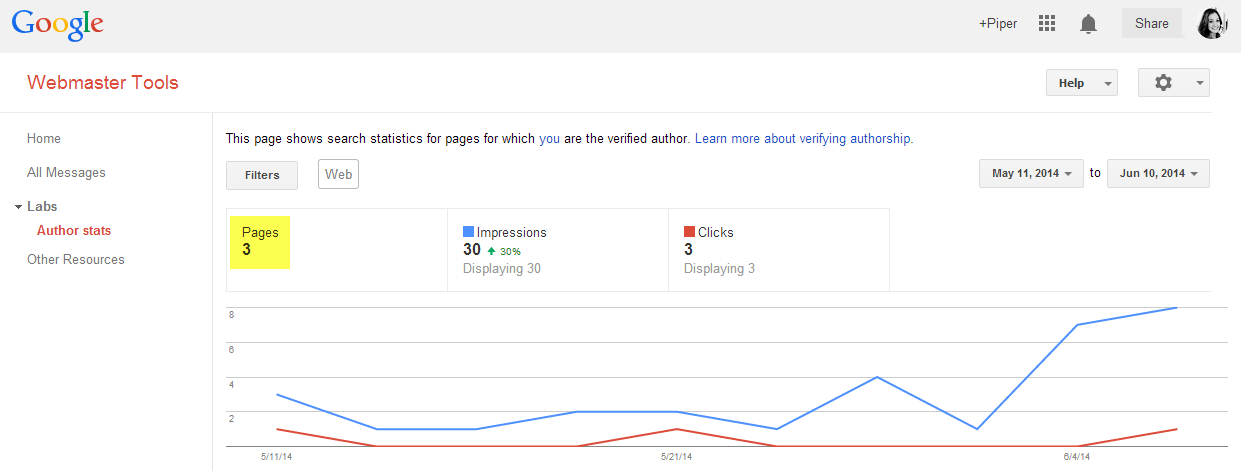Open the Jun 10, 2014 end date dropdown
1241x471 pixels.
(x=1159, y=173)
